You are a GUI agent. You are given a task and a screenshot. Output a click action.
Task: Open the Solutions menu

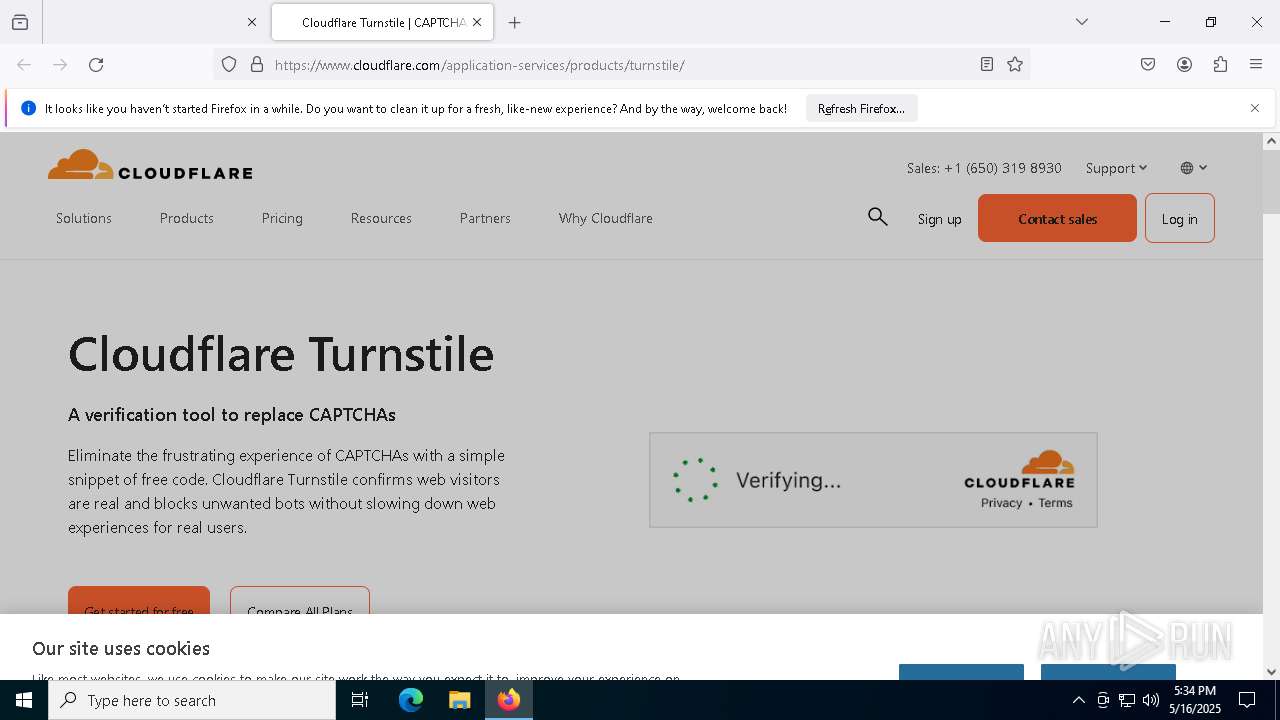[84, 218]
